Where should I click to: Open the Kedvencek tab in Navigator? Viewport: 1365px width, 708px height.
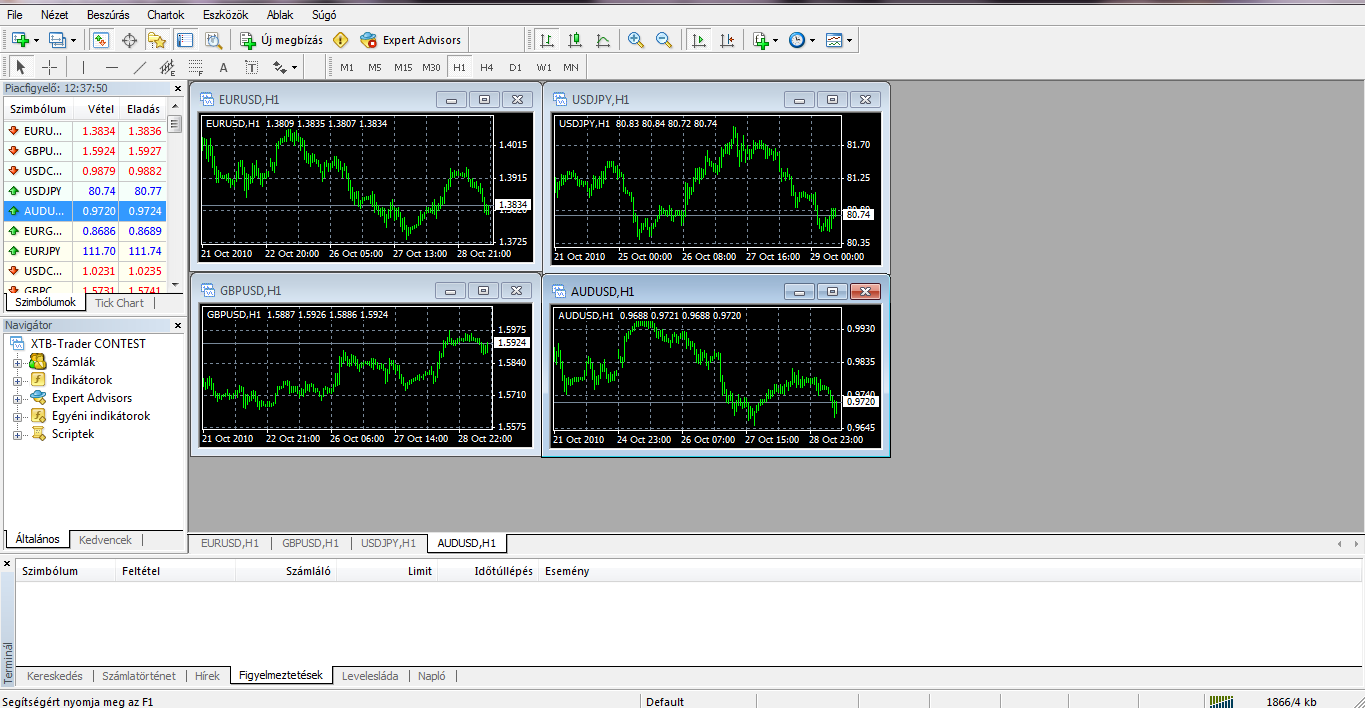tap(105, 540)
